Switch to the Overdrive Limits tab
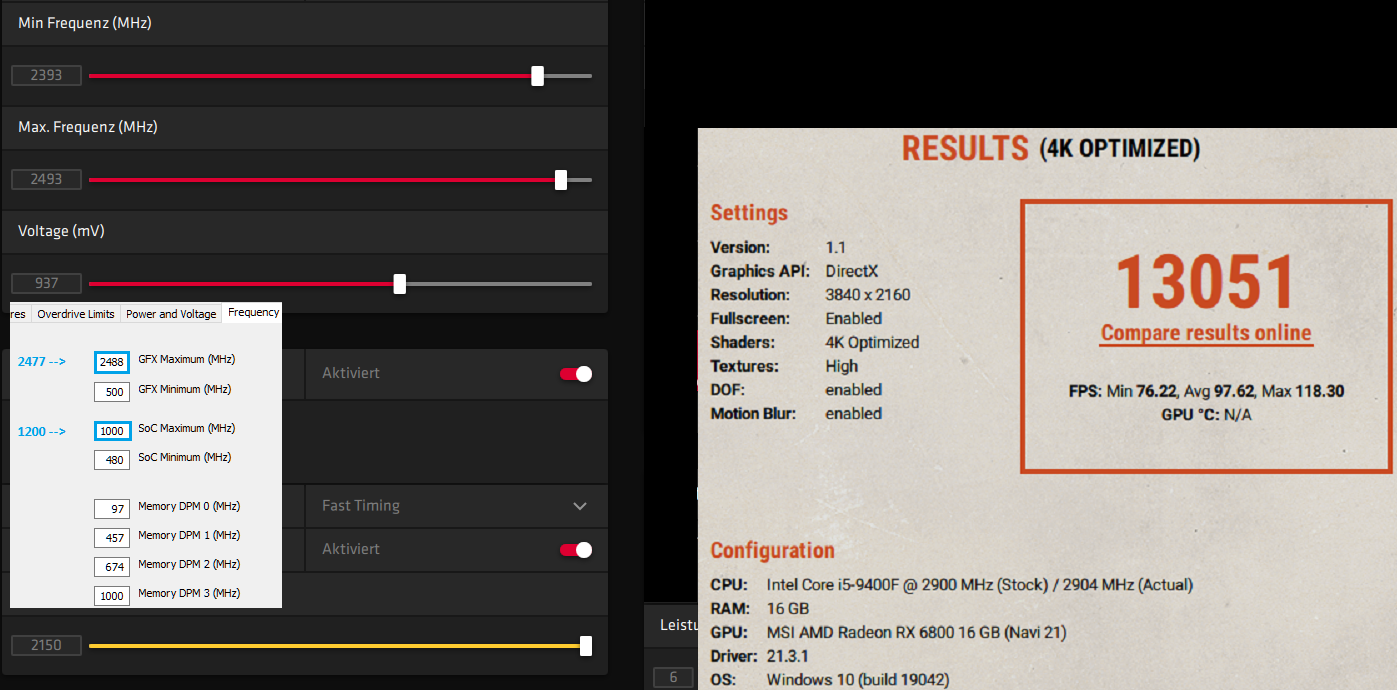The image size is (1397, 690). coord(76,314)
